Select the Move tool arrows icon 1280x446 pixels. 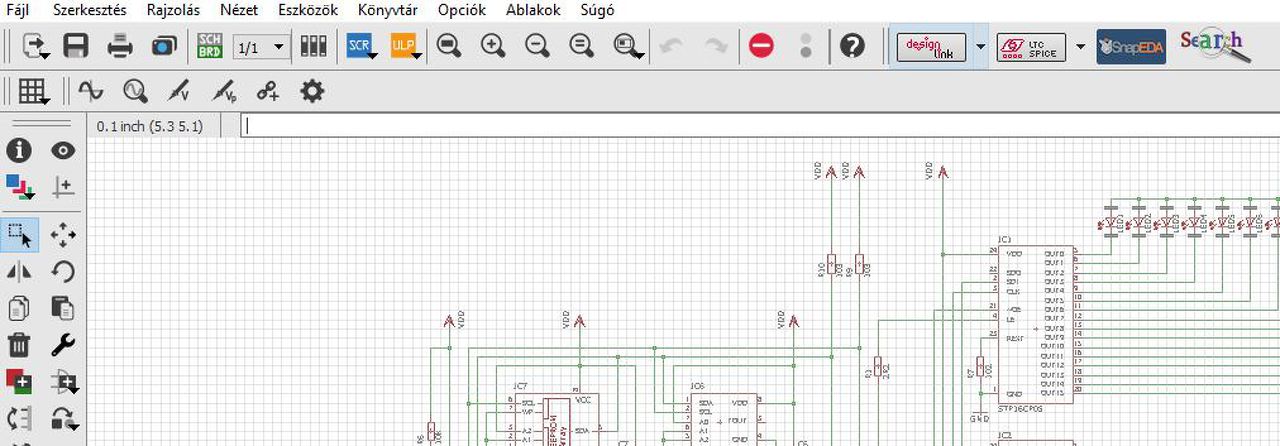pos(63,235)
